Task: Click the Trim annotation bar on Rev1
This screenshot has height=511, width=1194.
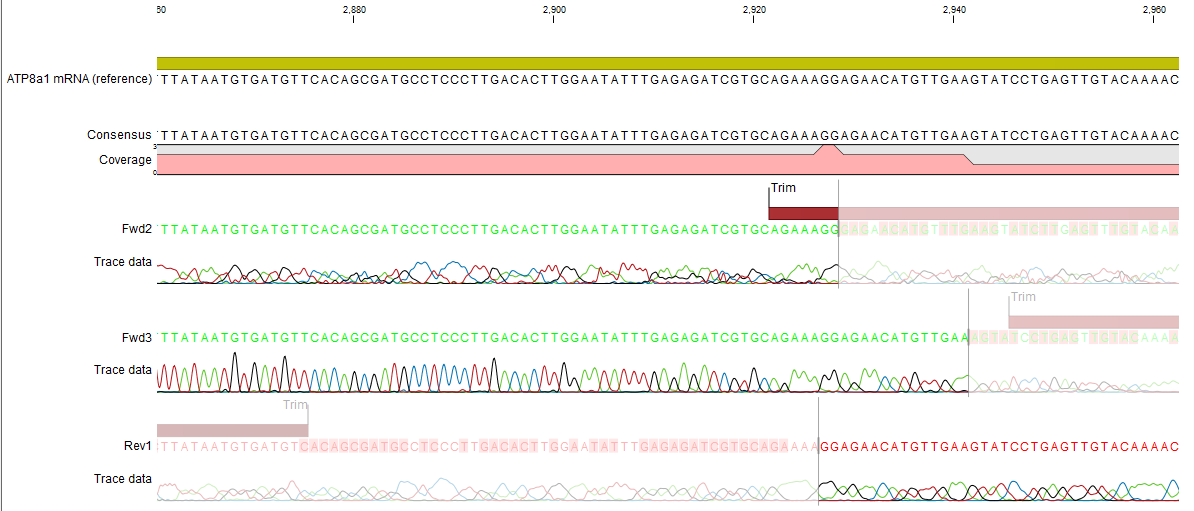Action: [232, 430]
